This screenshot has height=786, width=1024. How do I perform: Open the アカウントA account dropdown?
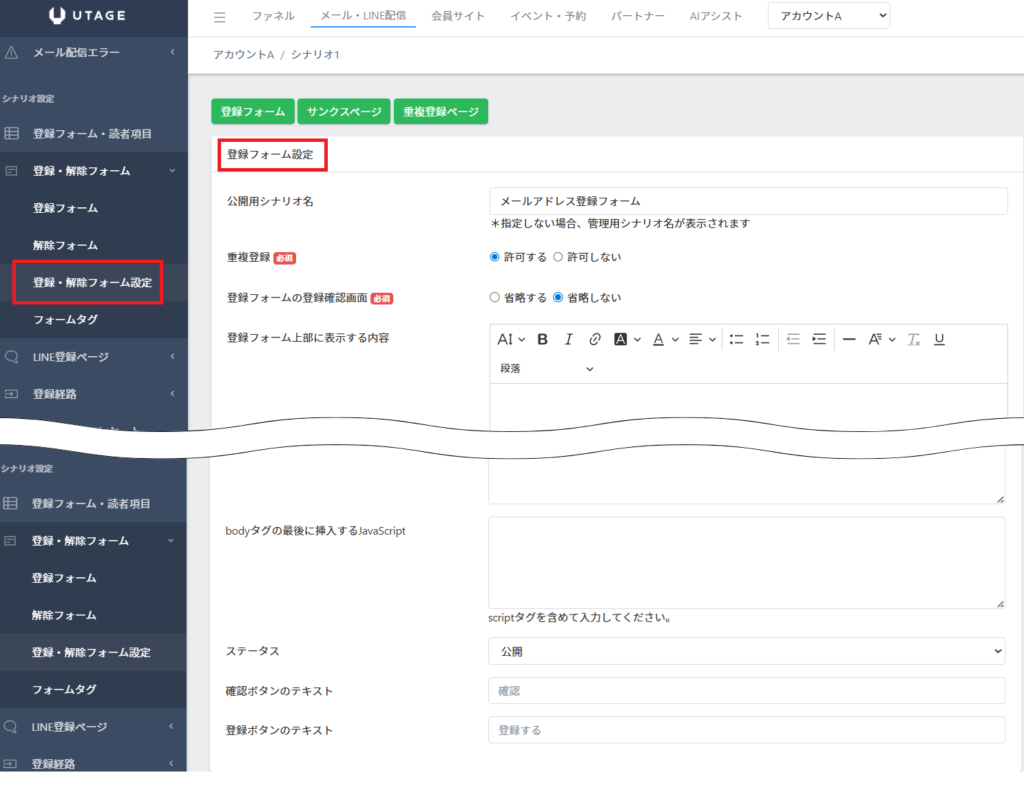828,16
